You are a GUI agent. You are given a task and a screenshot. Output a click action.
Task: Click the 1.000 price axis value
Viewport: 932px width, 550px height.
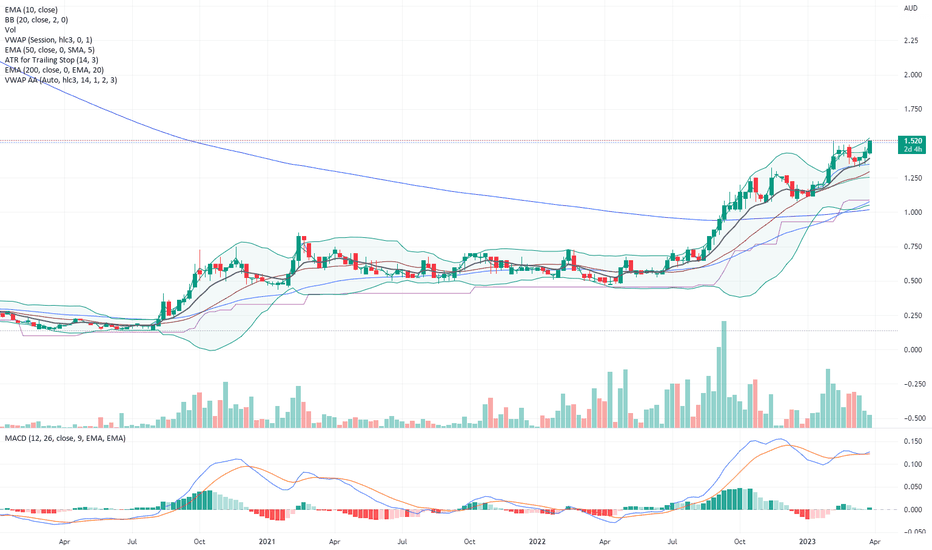pyautogui.click(x=912, y=212)
